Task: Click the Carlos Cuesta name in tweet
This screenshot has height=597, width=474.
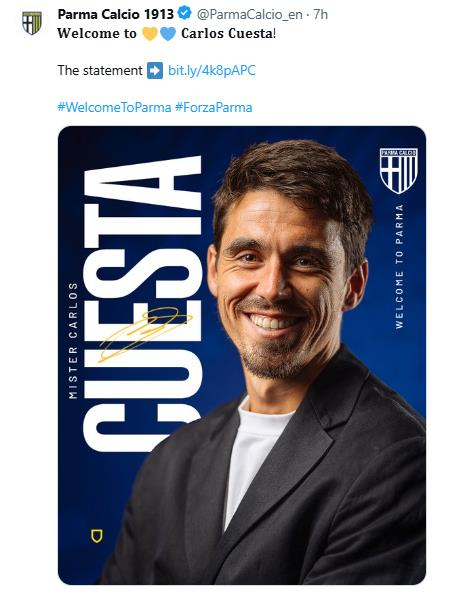Action: [x=228, y=34]
